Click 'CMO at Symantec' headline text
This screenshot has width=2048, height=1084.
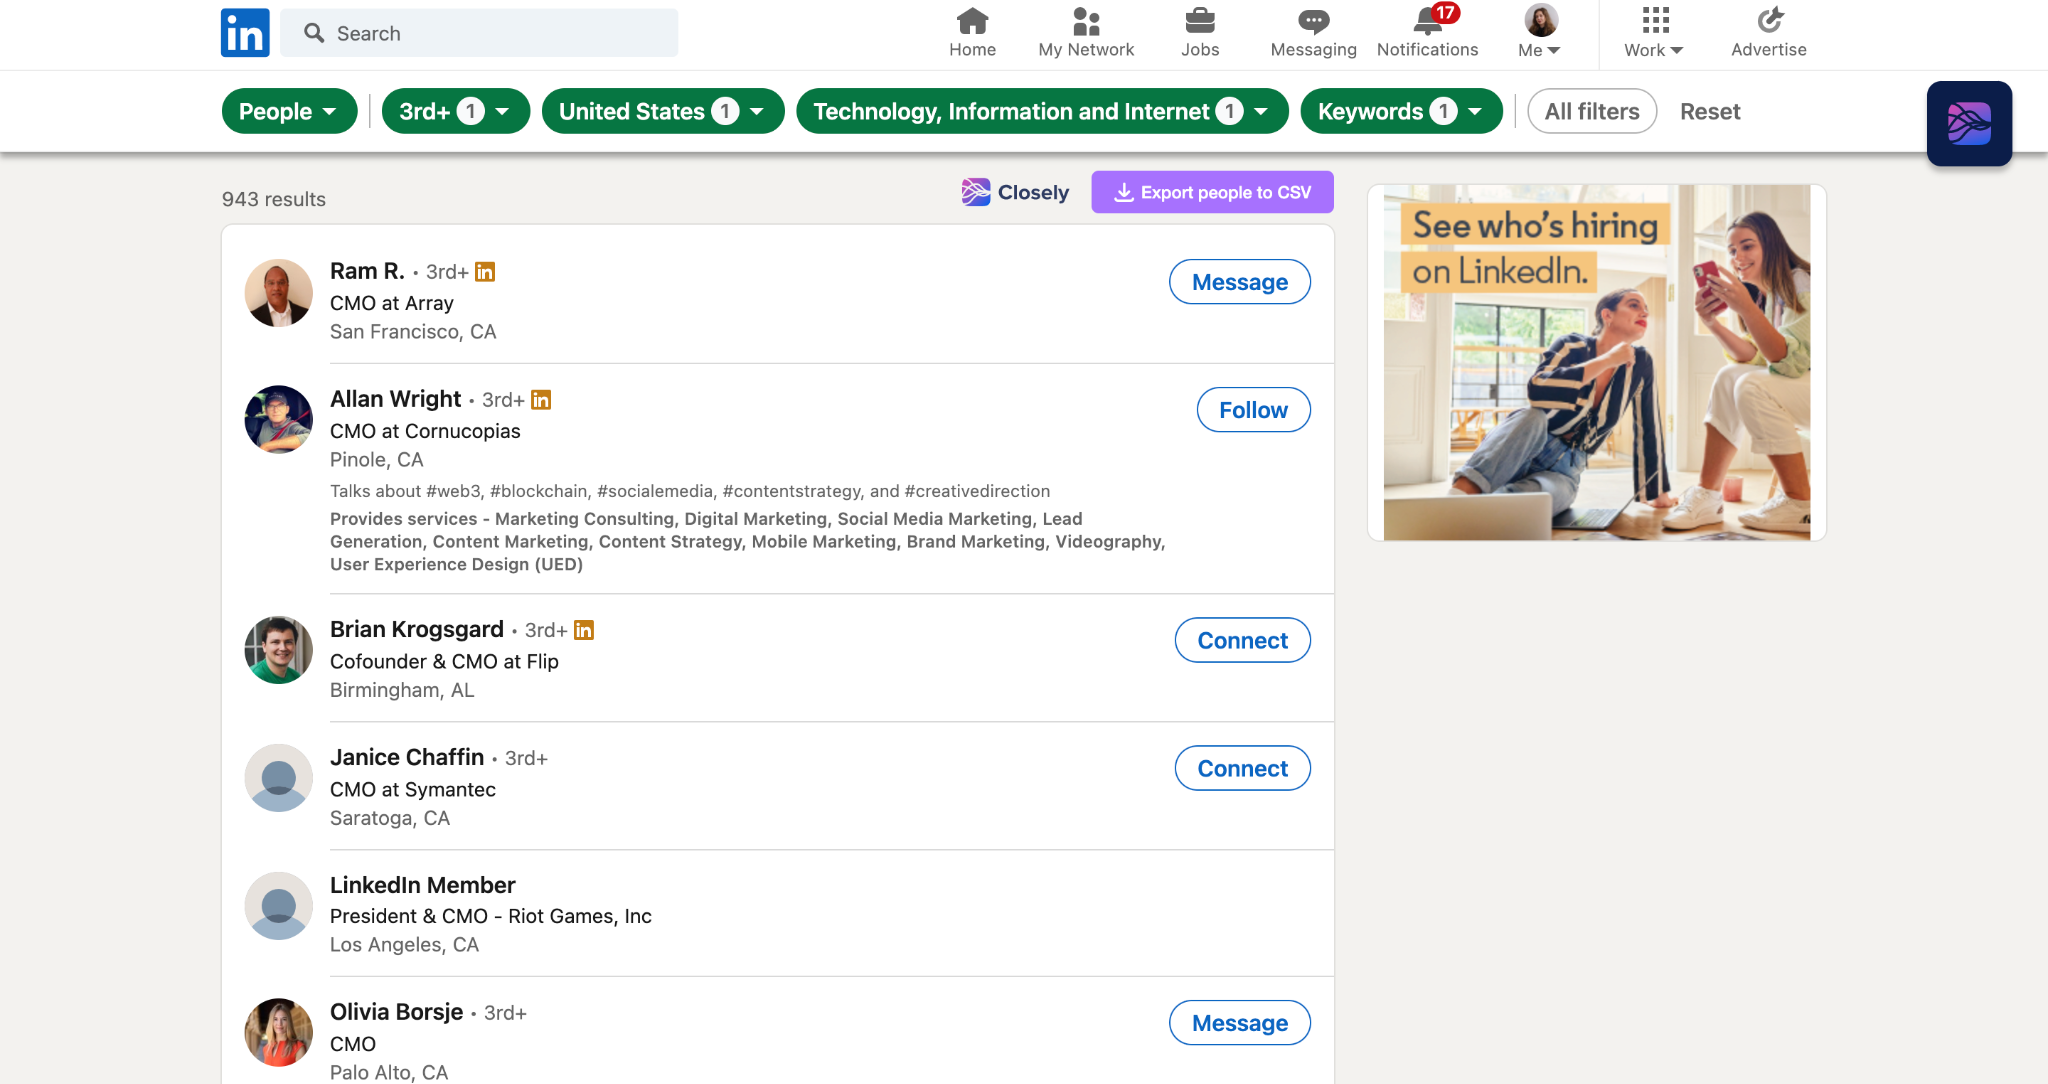[413, 789]
